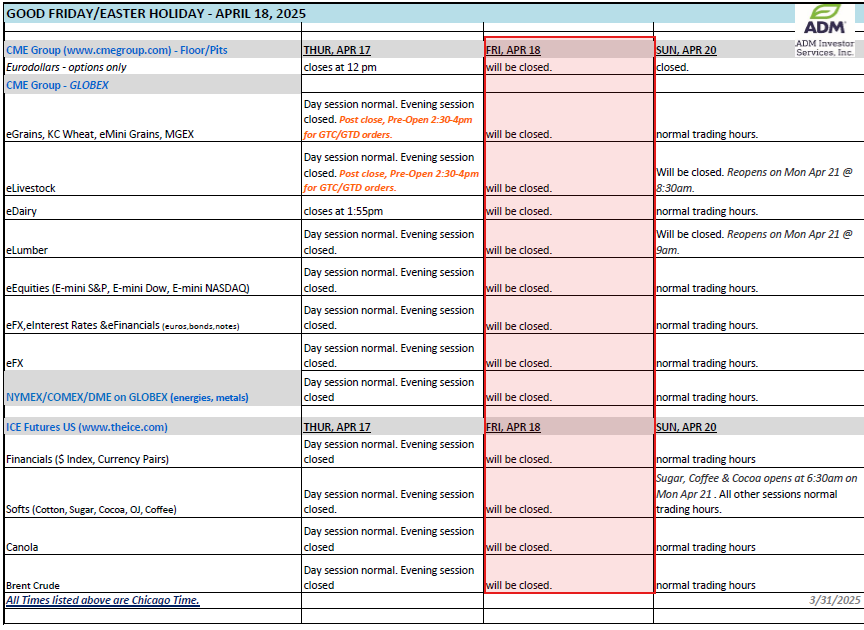Screen dimensions: 864x630
Task: Select the 'closes at 1:55pm' cell
Action: [x=343, y=211]
